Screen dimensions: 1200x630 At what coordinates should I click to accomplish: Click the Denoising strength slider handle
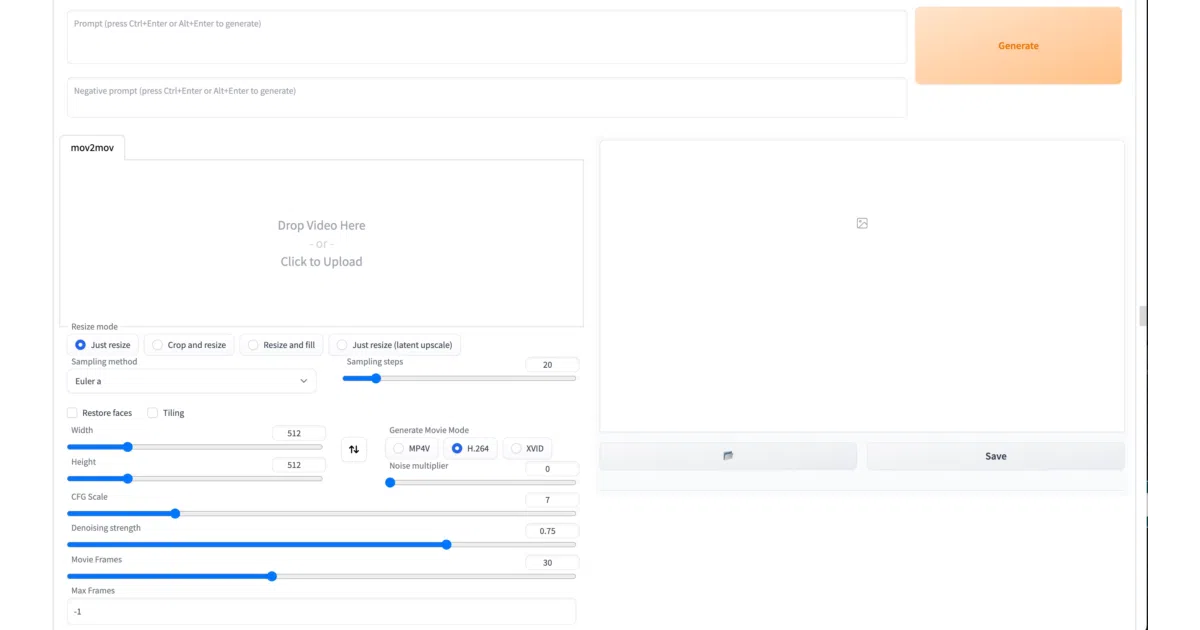447,545
